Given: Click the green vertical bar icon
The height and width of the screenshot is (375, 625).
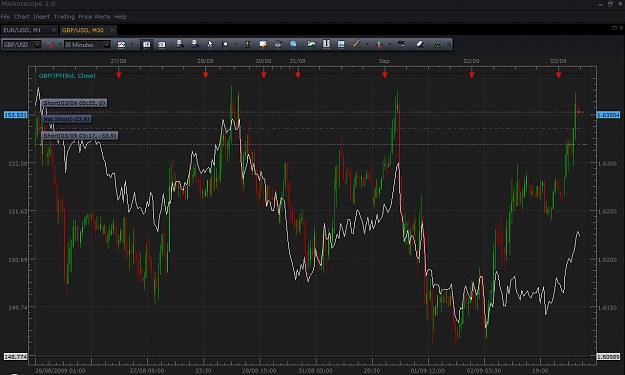Looking at the screenshot, I should [x=247, y=45].
